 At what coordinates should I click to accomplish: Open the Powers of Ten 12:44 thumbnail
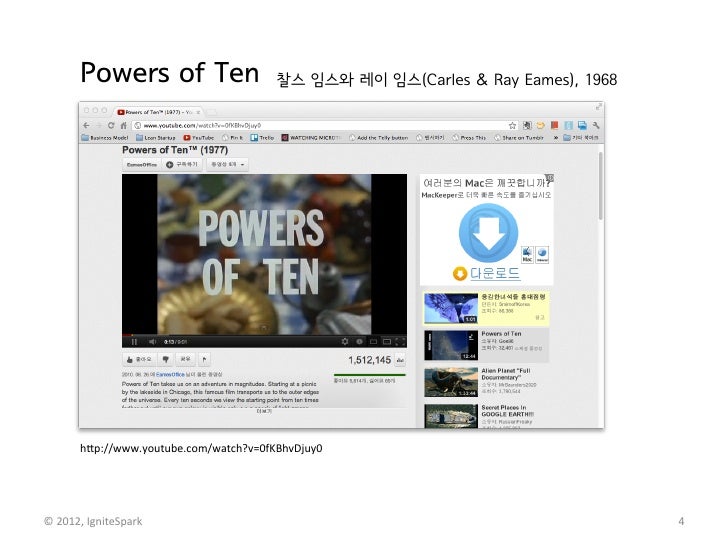click(x=451, y=345)
